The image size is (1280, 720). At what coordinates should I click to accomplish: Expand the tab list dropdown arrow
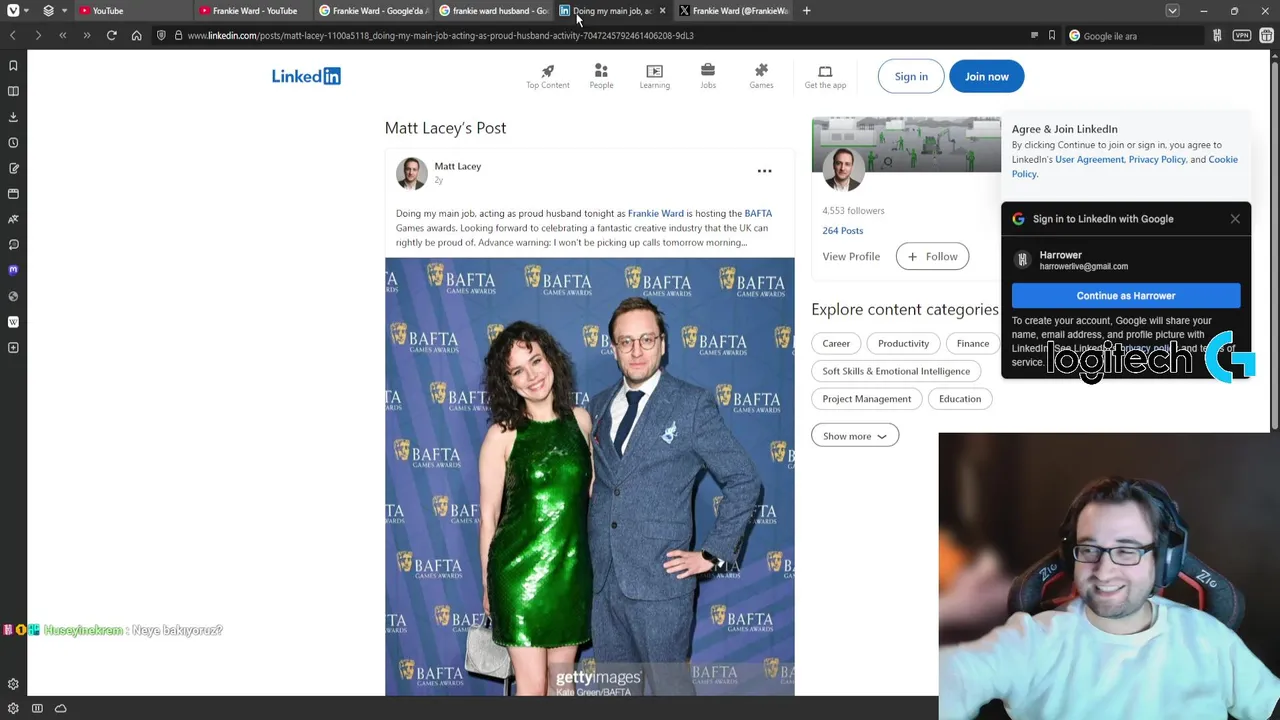pos(1172,11)
